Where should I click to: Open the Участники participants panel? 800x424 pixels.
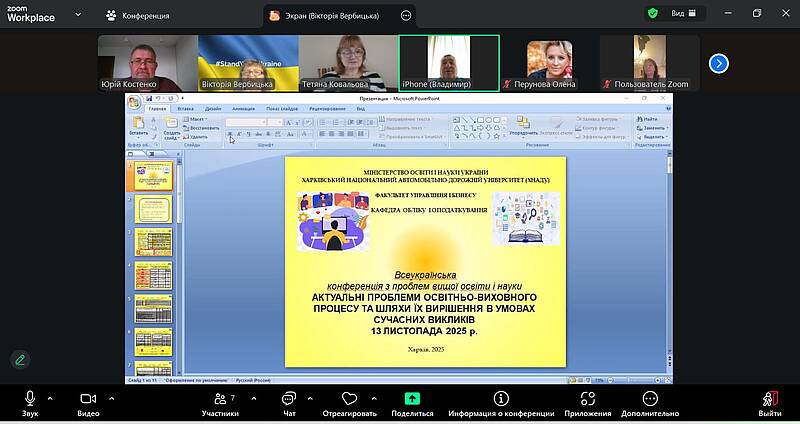point(220,399)
